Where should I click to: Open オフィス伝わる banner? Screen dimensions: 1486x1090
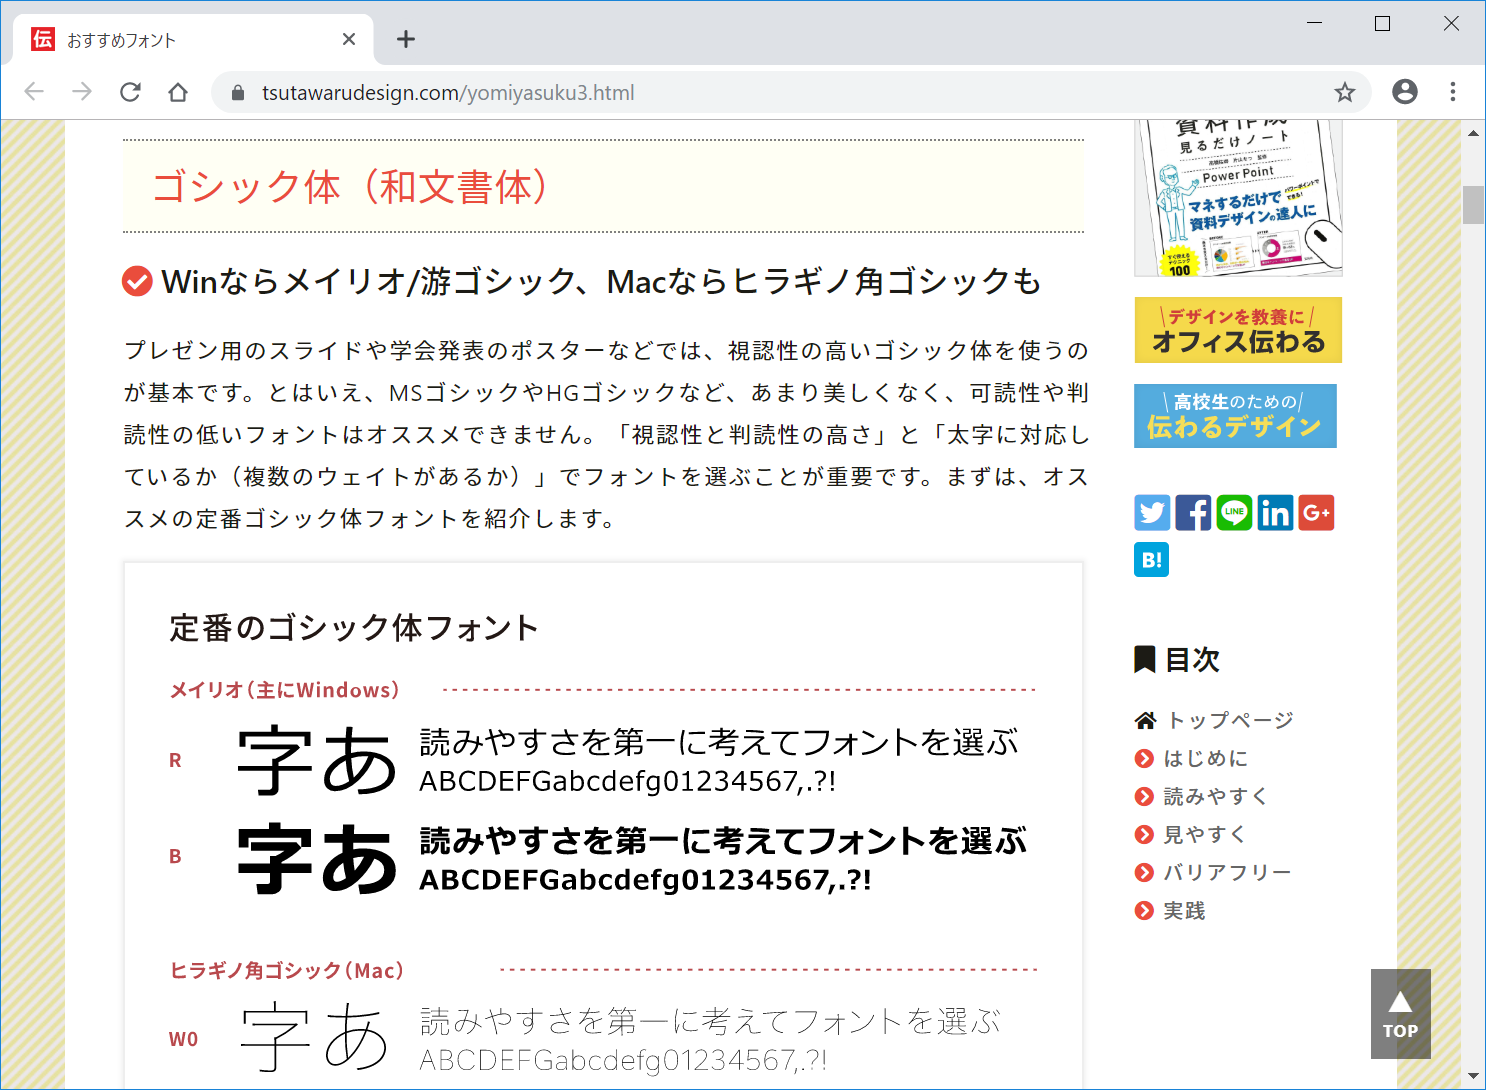click(x=1238, y=330)
